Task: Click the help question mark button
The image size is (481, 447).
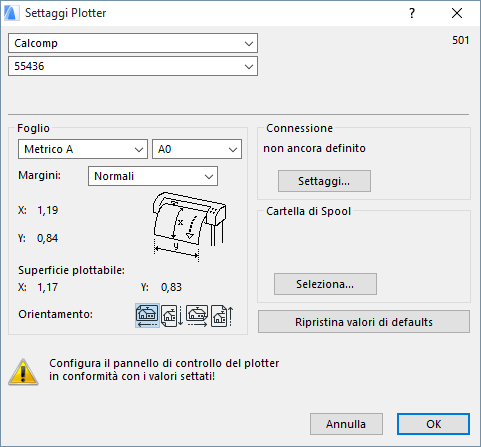Action: [x=412, y=13]
